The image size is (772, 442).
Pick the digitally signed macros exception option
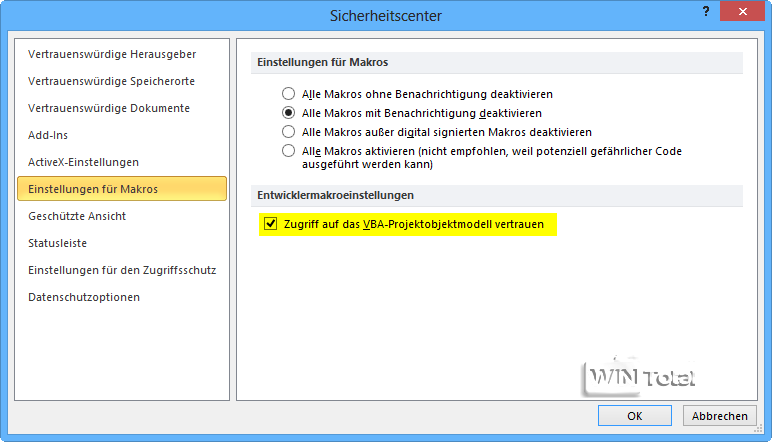click(x=289, y=132)
